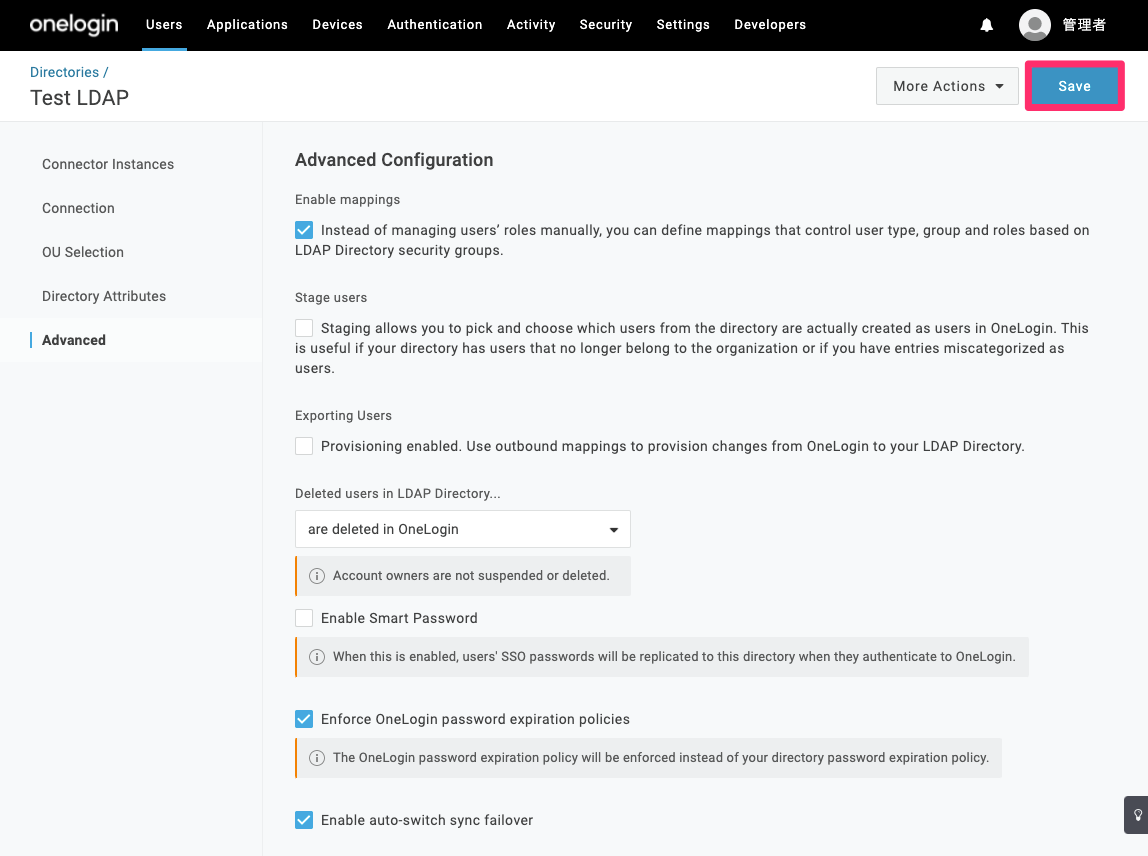Switch to Directory Attributes section
This screenshot has height=856, width=1148.
104,297
